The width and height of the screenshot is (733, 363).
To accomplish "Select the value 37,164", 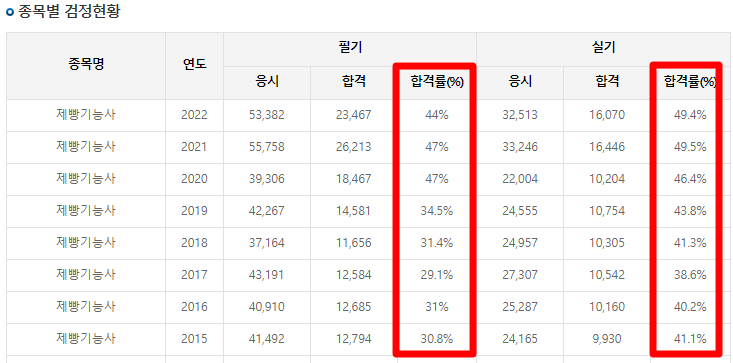I will [x=266, y=243].
